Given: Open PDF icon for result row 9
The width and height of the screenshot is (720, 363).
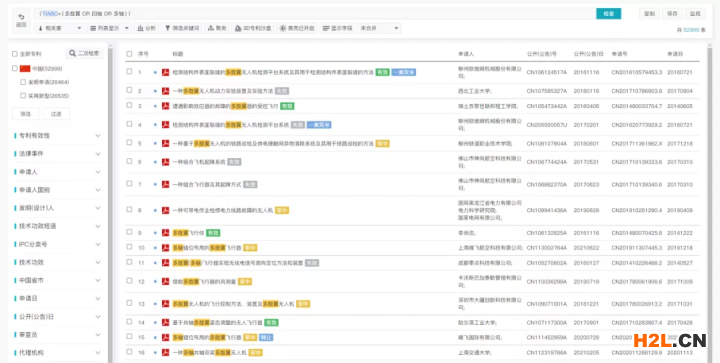Looking at the screenshot, I should coord(166,233).
